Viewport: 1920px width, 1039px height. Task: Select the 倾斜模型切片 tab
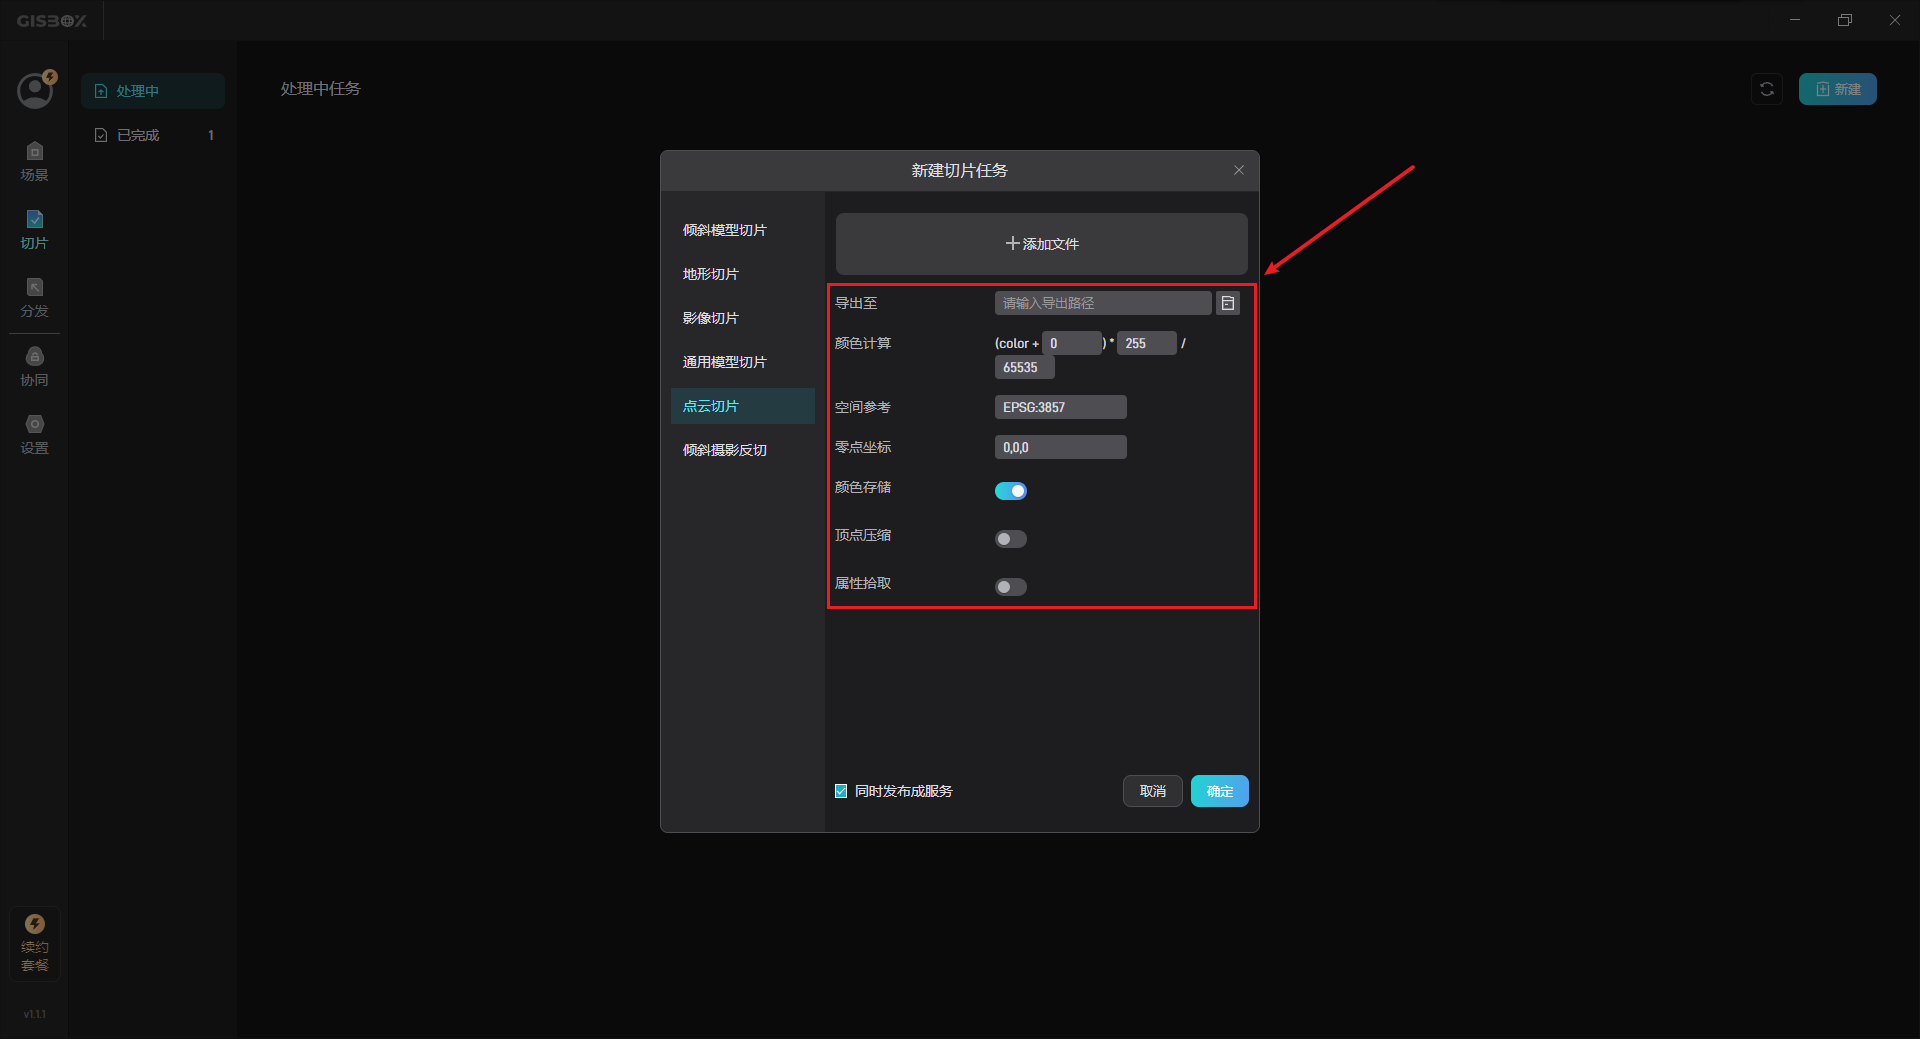pos(742,230)
